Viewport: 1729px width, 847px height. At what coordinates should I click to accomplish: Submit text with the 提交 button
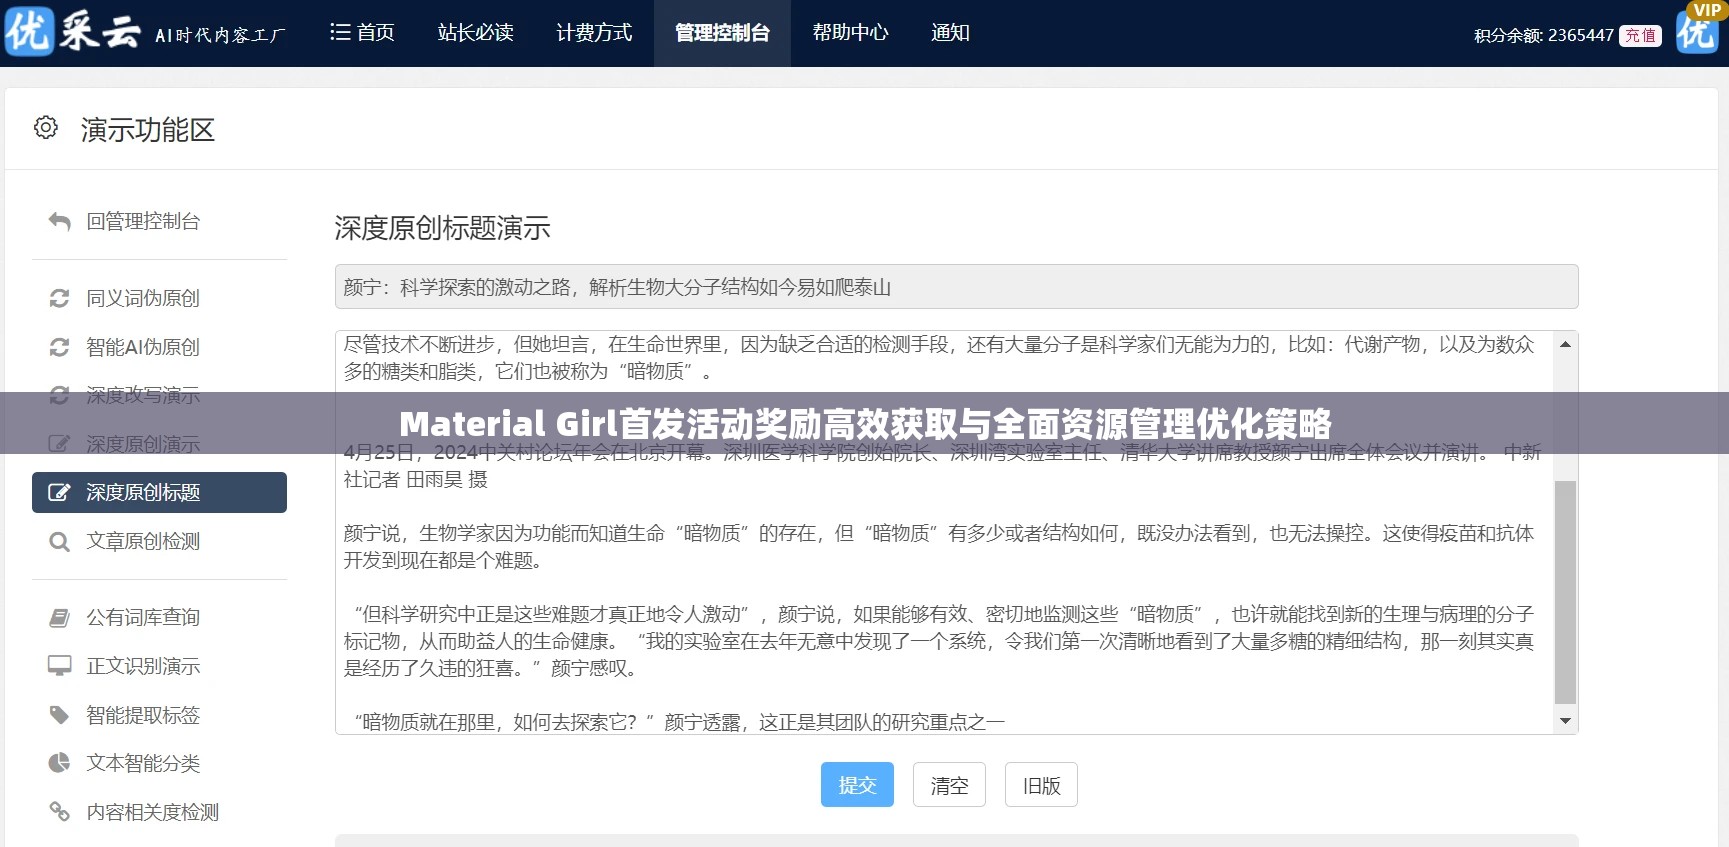(858, 785)
